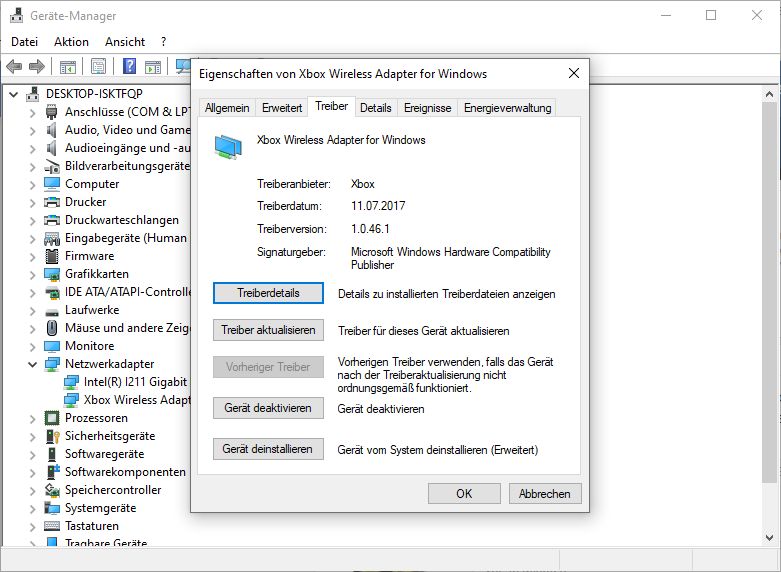Click the Treiberdatum value 11.07.2017

pos(378,206)
